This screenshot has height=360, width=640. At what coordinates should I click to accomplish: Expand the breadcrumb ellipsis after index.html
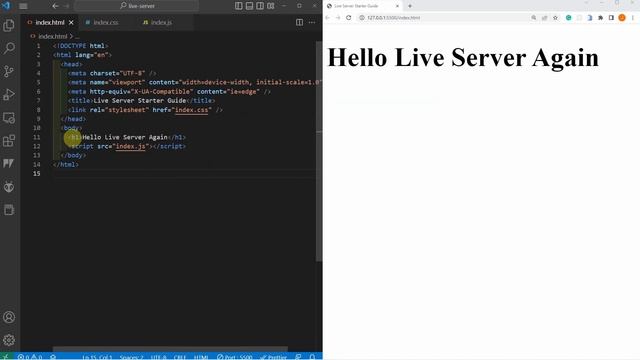tap(77, 36)
